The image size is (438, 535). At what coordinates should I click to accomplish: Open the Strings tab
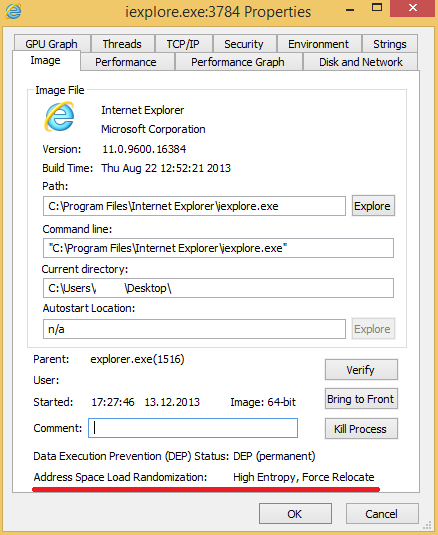pos(390,44)
